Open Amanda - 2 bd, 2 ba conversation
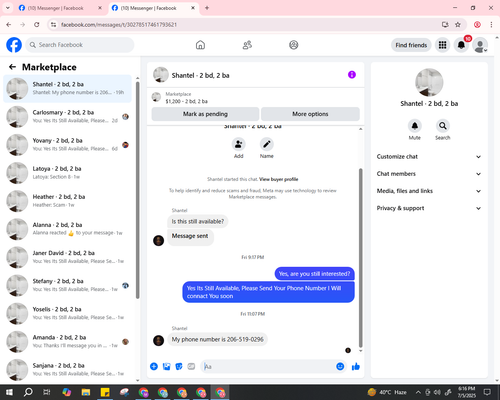The image size is (500, 400). tap(67, 342)
